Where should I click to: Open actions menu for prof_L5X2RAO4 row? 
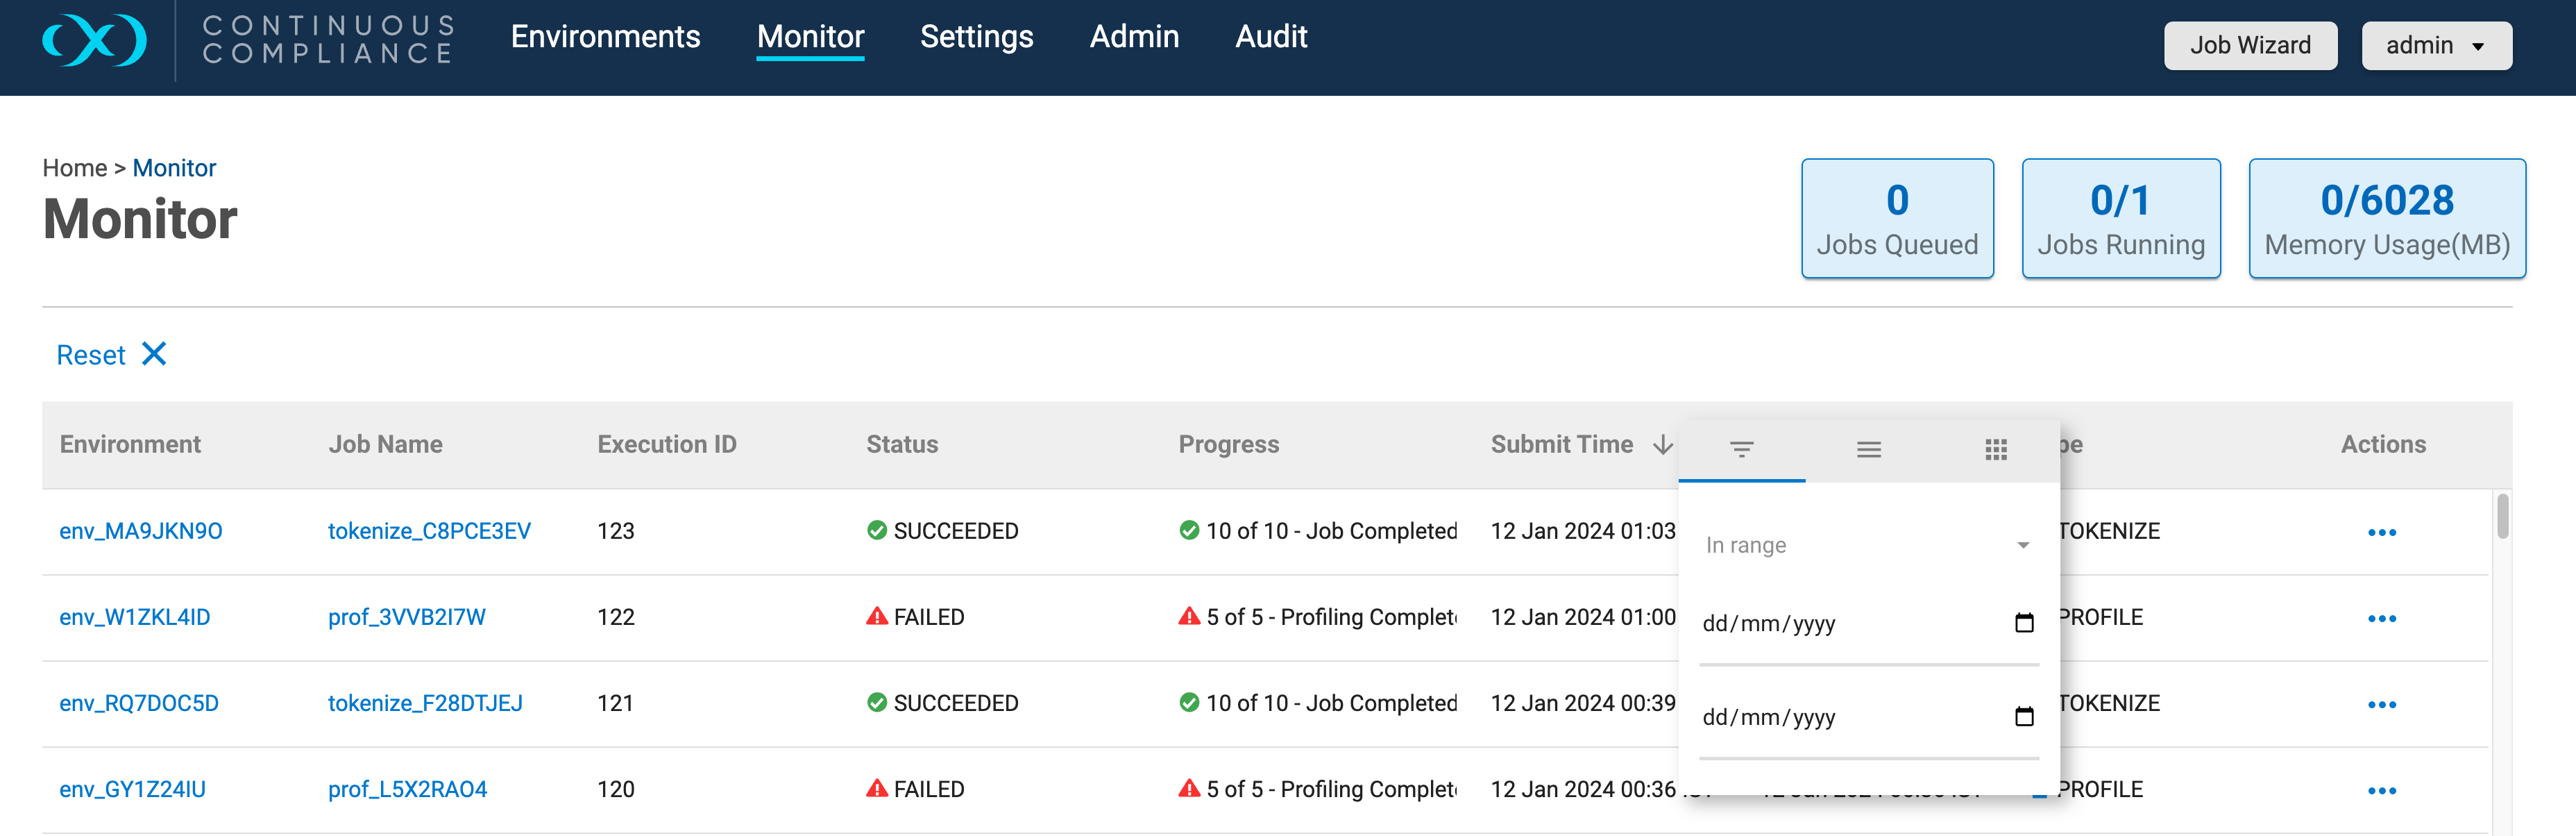coord(2381,790)
